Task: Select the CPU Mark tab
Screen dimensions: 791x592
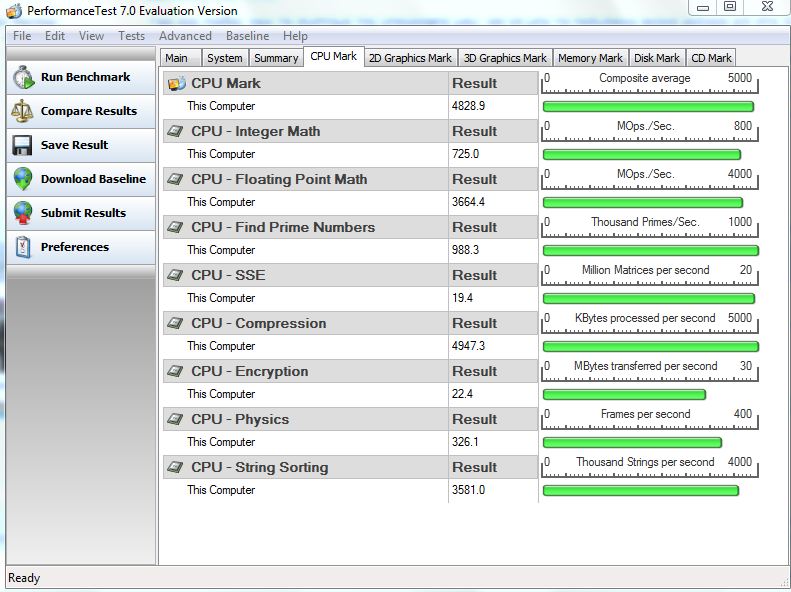Action: tap(333, 56)
